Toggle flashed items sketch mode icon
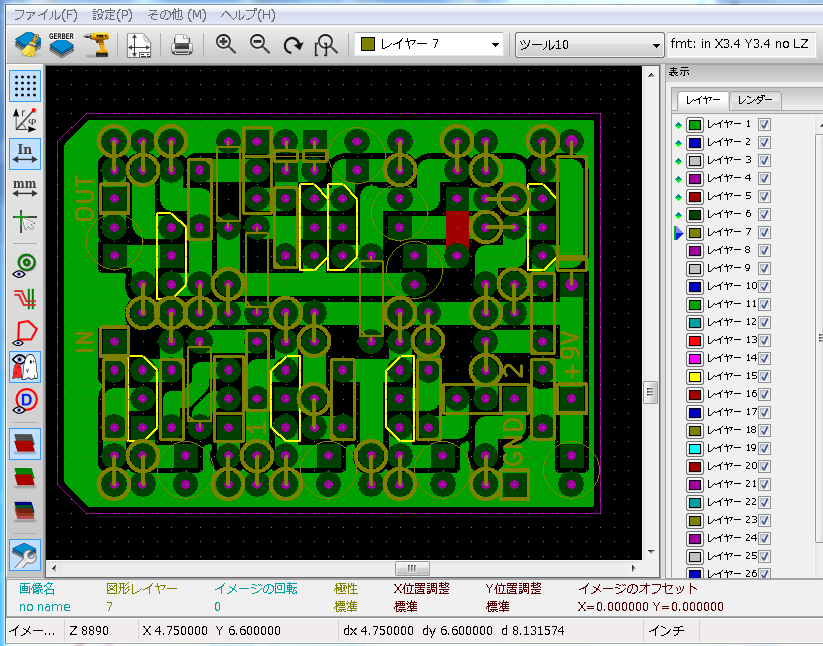Viewport: 823px width, 646px height. (25, 265)
